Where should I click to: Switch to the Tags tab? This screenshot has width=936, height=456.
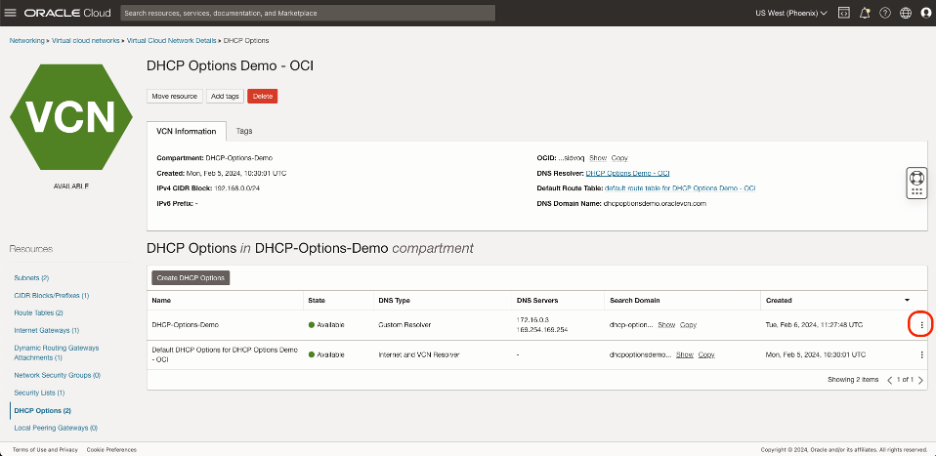(x=244, y=131)
